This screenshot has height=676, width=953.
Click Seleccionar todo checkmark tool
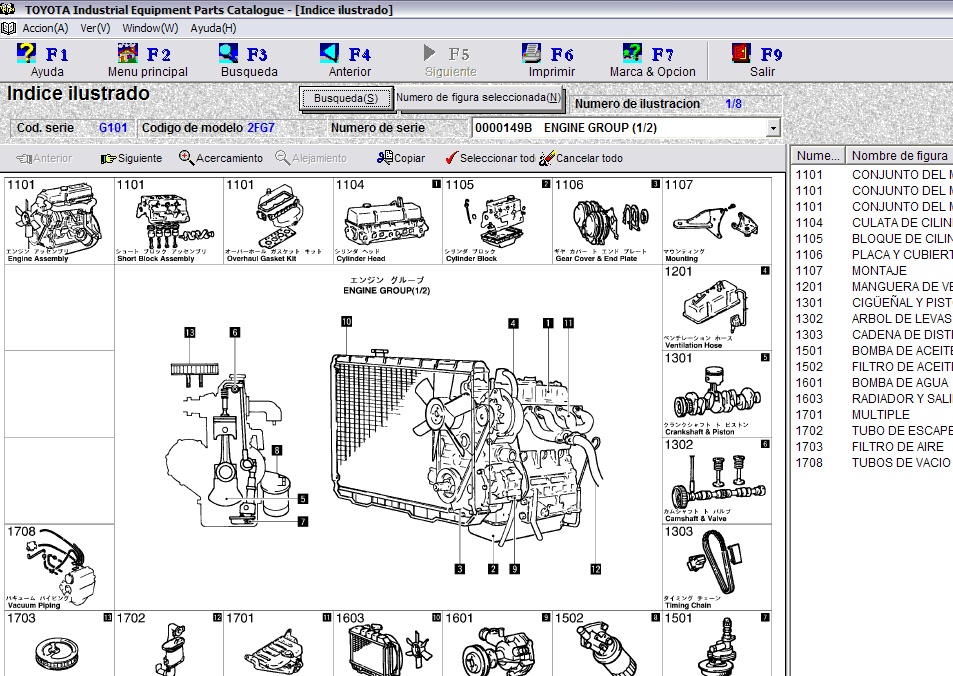pos(489,158)
